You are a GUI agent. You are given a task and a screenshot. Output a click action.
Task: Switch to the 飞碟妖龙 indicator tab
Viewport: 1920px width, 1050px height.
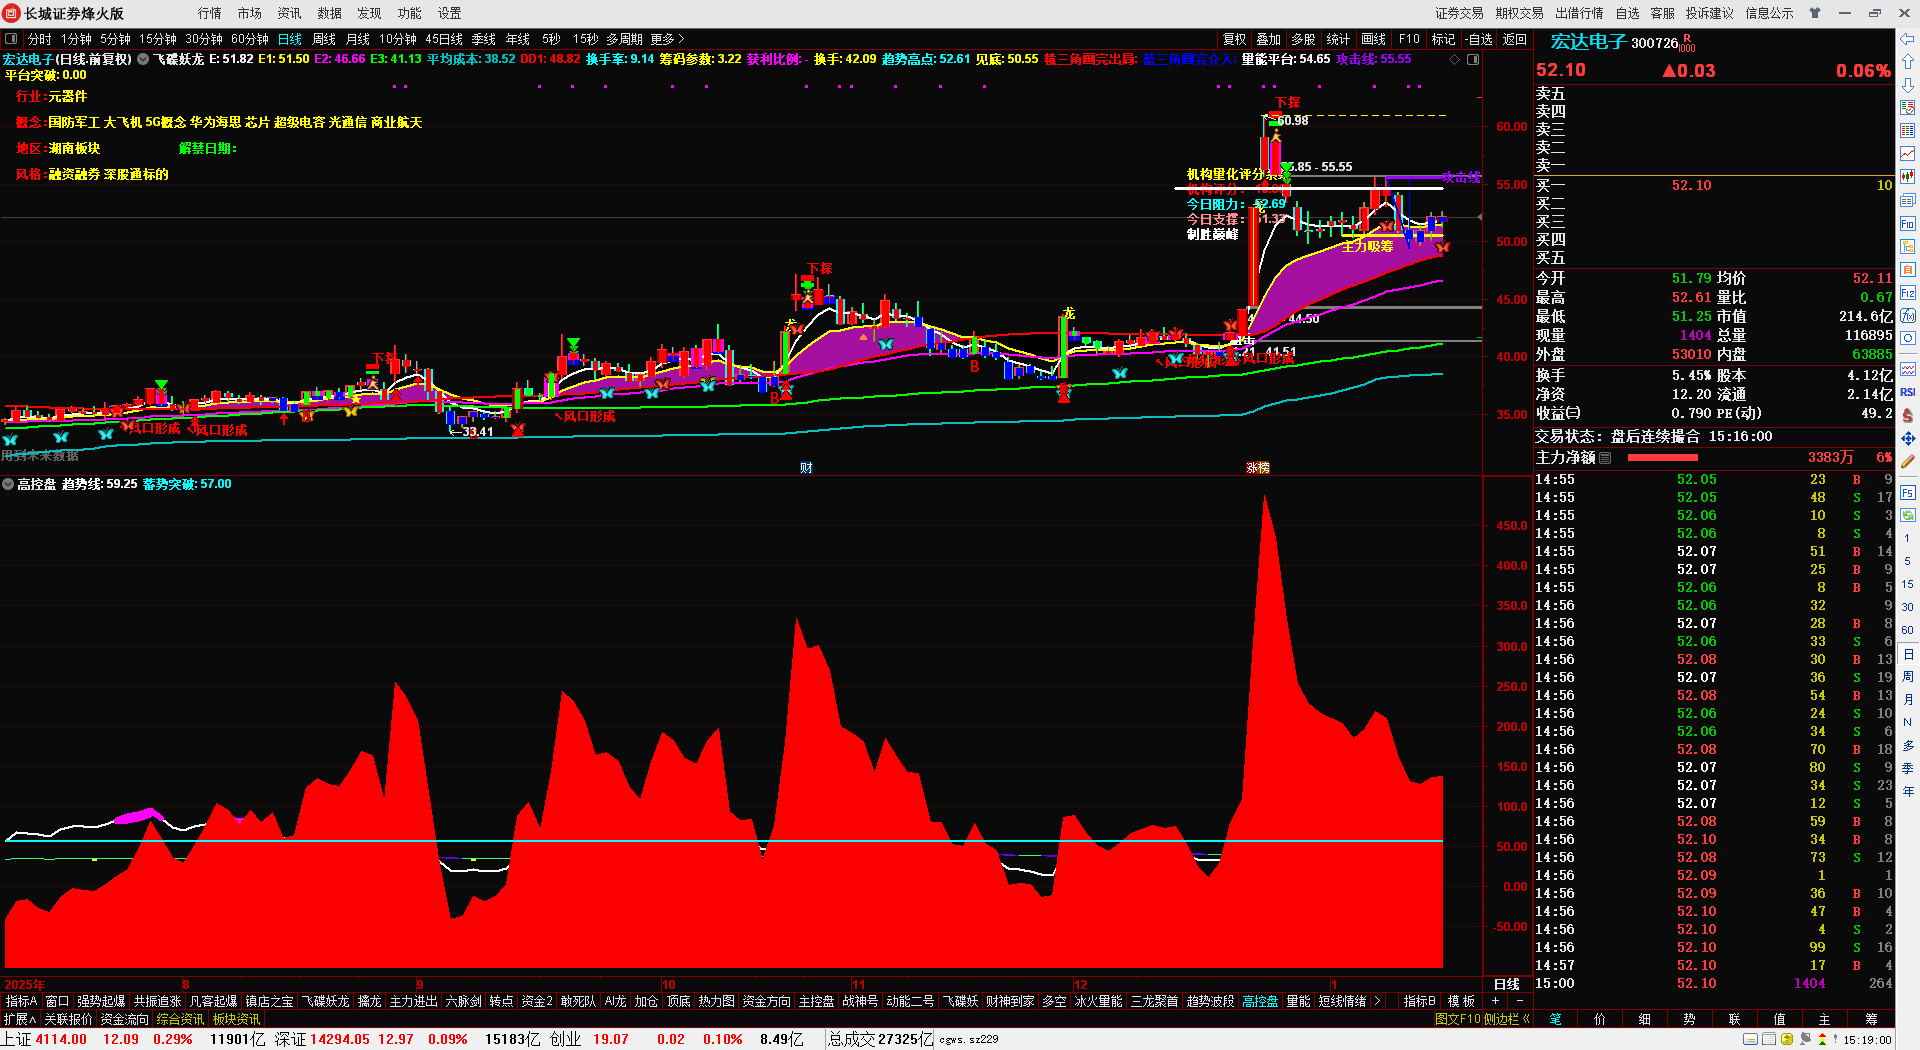click(x=326, y=1001)
